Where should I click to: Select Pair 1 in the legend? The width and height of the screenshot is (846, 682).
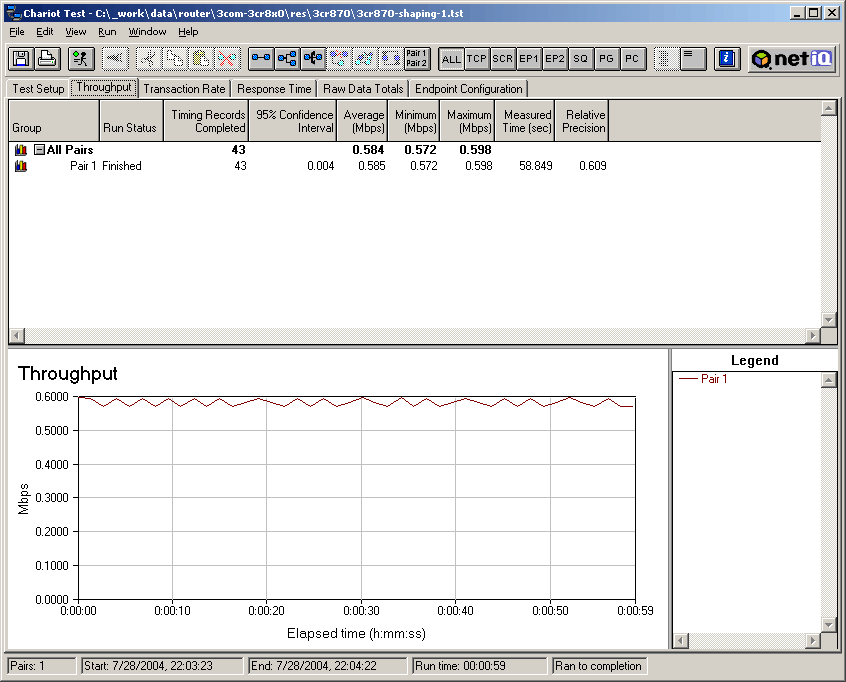713,380
